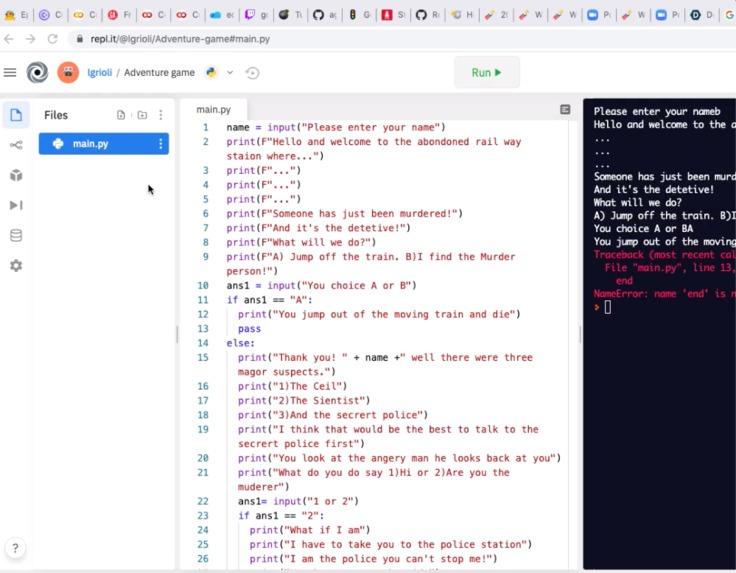Open main.py file options menu
The height and width of the screenshot is (573, 736).
click(161, 144)
